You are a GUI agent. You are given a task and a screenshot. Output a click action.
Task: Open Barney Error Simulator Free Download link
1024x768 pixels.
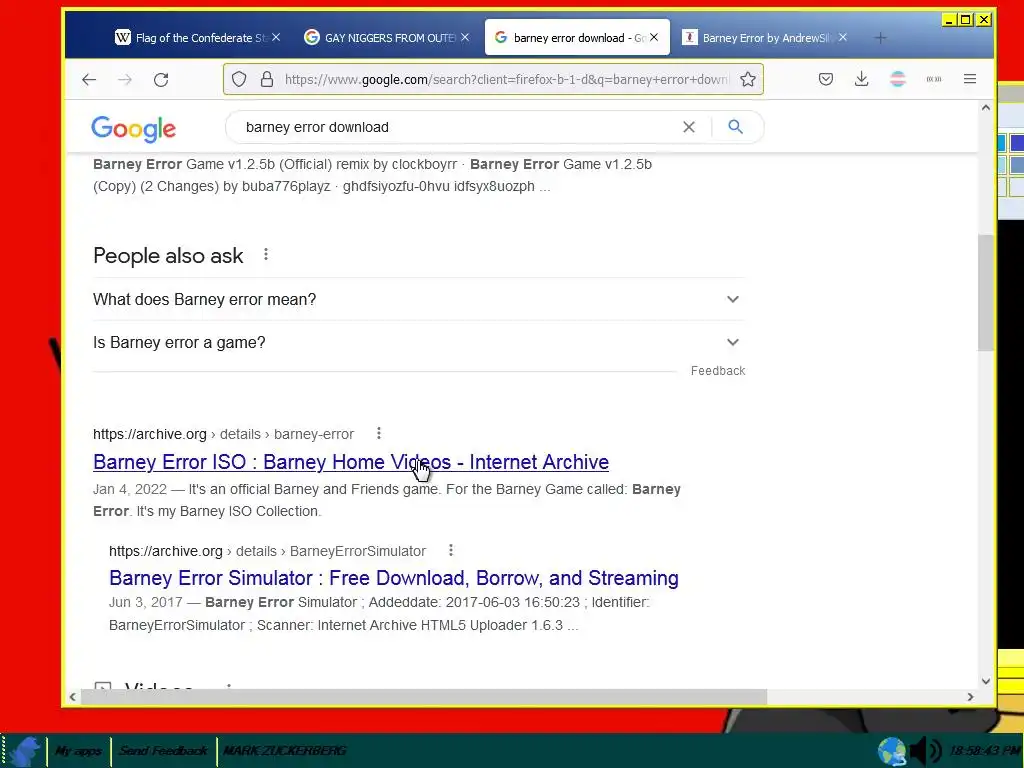pyautogui.click(x=394, y=578)
